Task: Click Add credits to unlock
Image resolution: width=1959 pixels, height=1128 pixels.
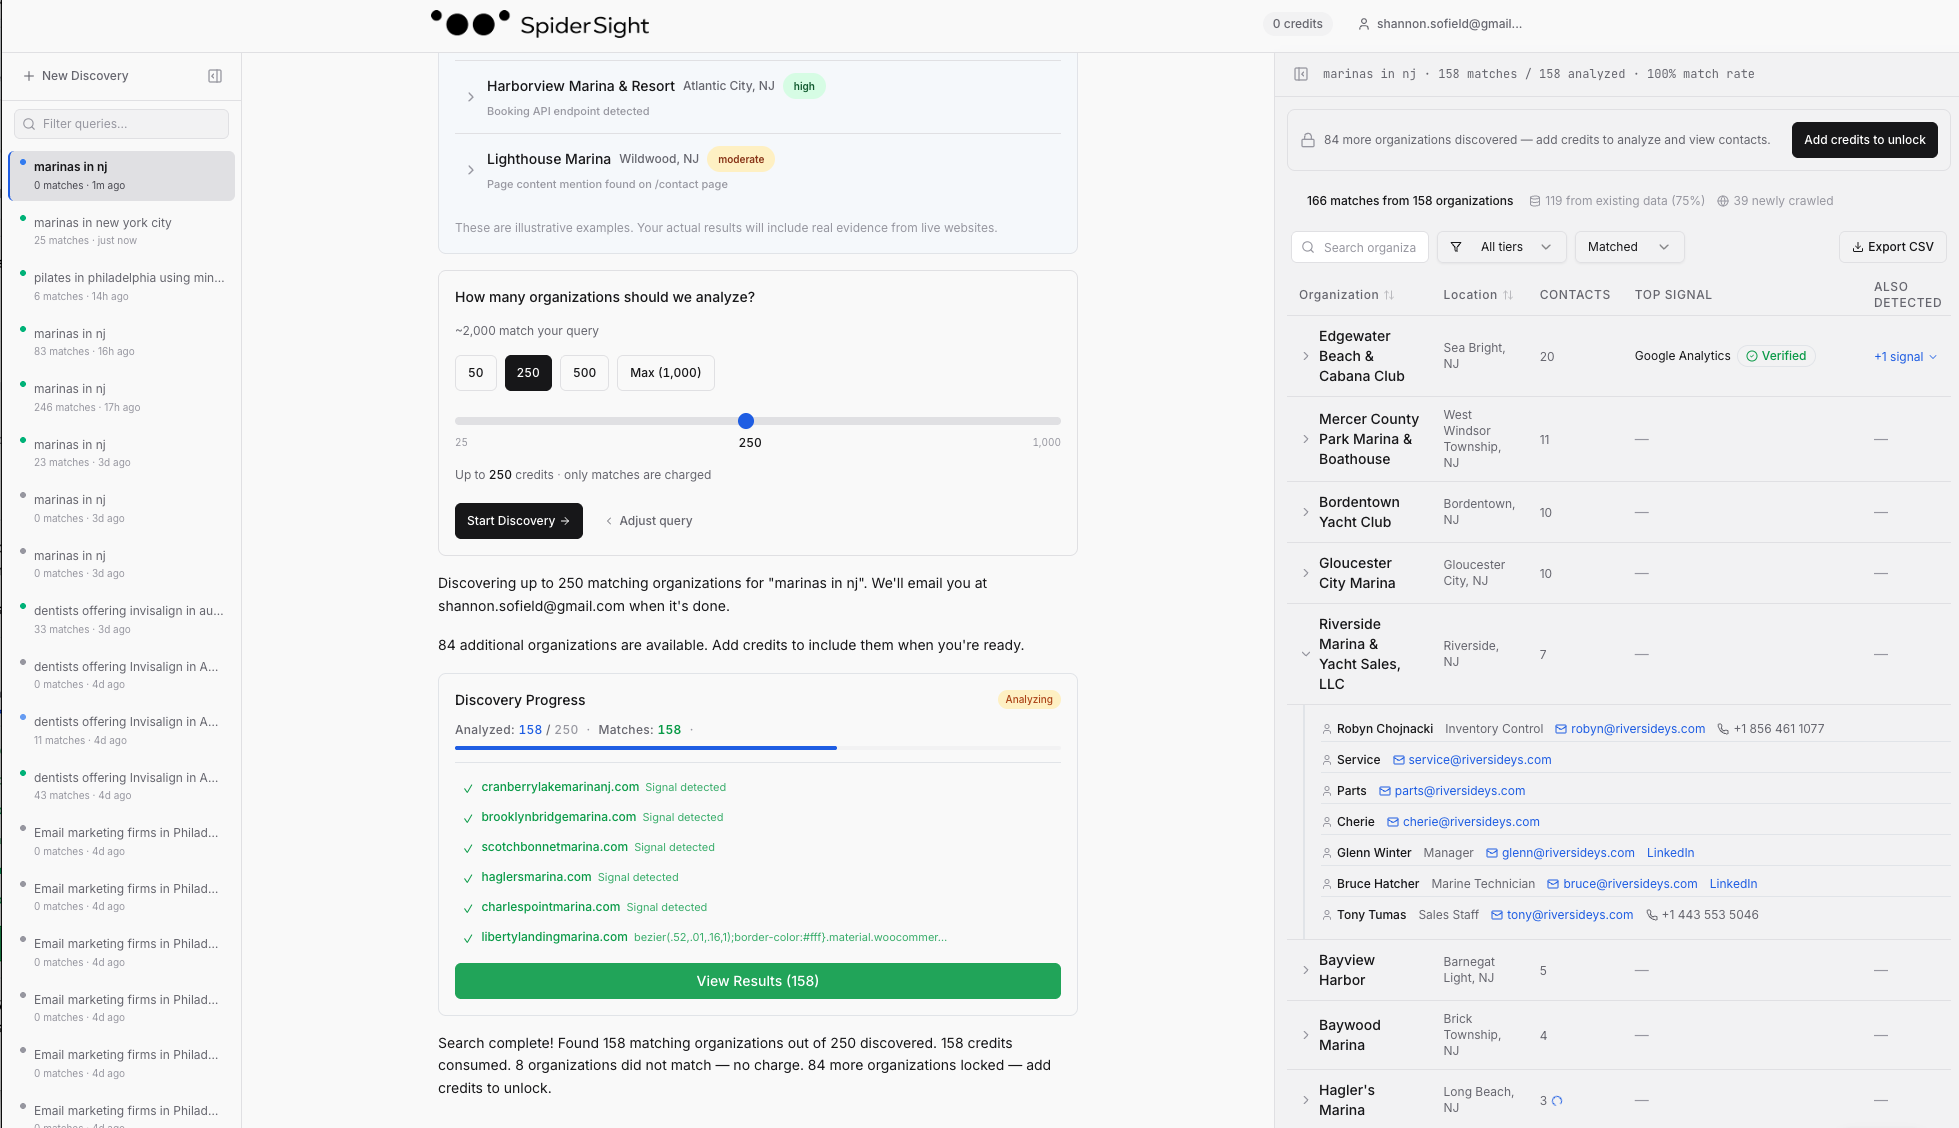Action: pos(1864,140)
